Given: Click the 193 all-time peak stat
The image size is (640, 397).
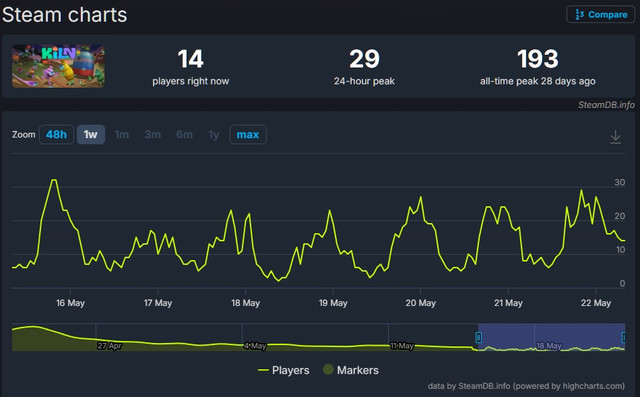Looking at the screenshot, I should (x=538, y=67).
